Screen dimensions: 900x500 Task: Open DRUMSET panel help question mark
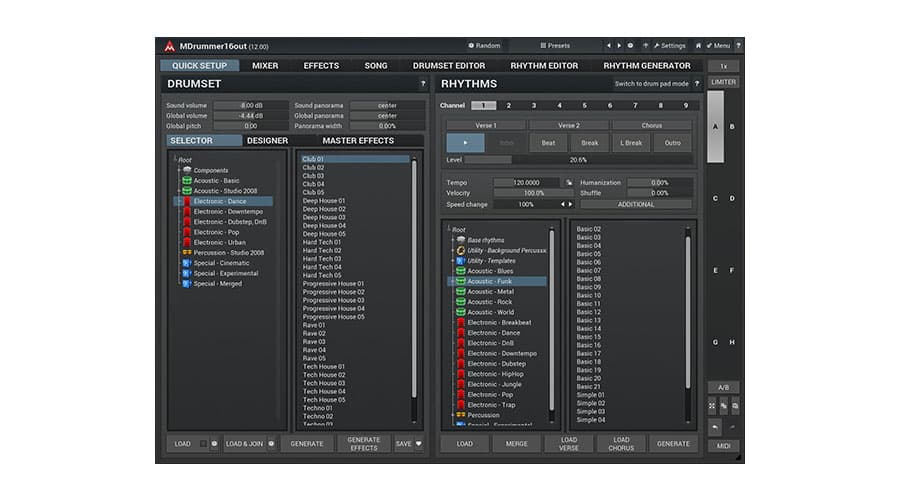click(423, 84)
